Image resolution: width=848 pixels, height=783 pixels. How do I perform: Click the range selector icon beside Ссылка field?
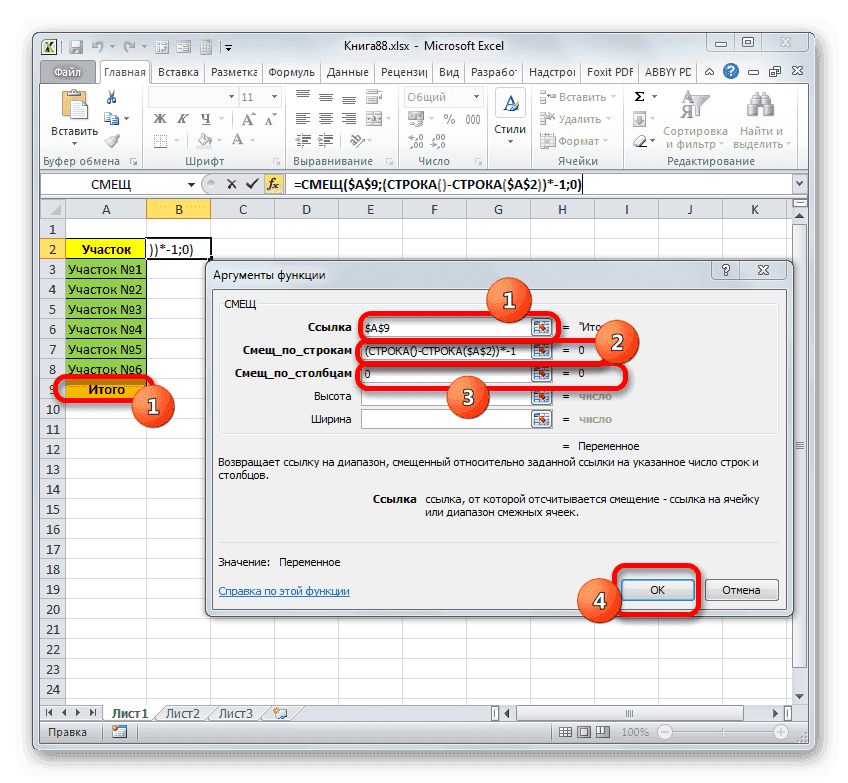coord(542,326)
